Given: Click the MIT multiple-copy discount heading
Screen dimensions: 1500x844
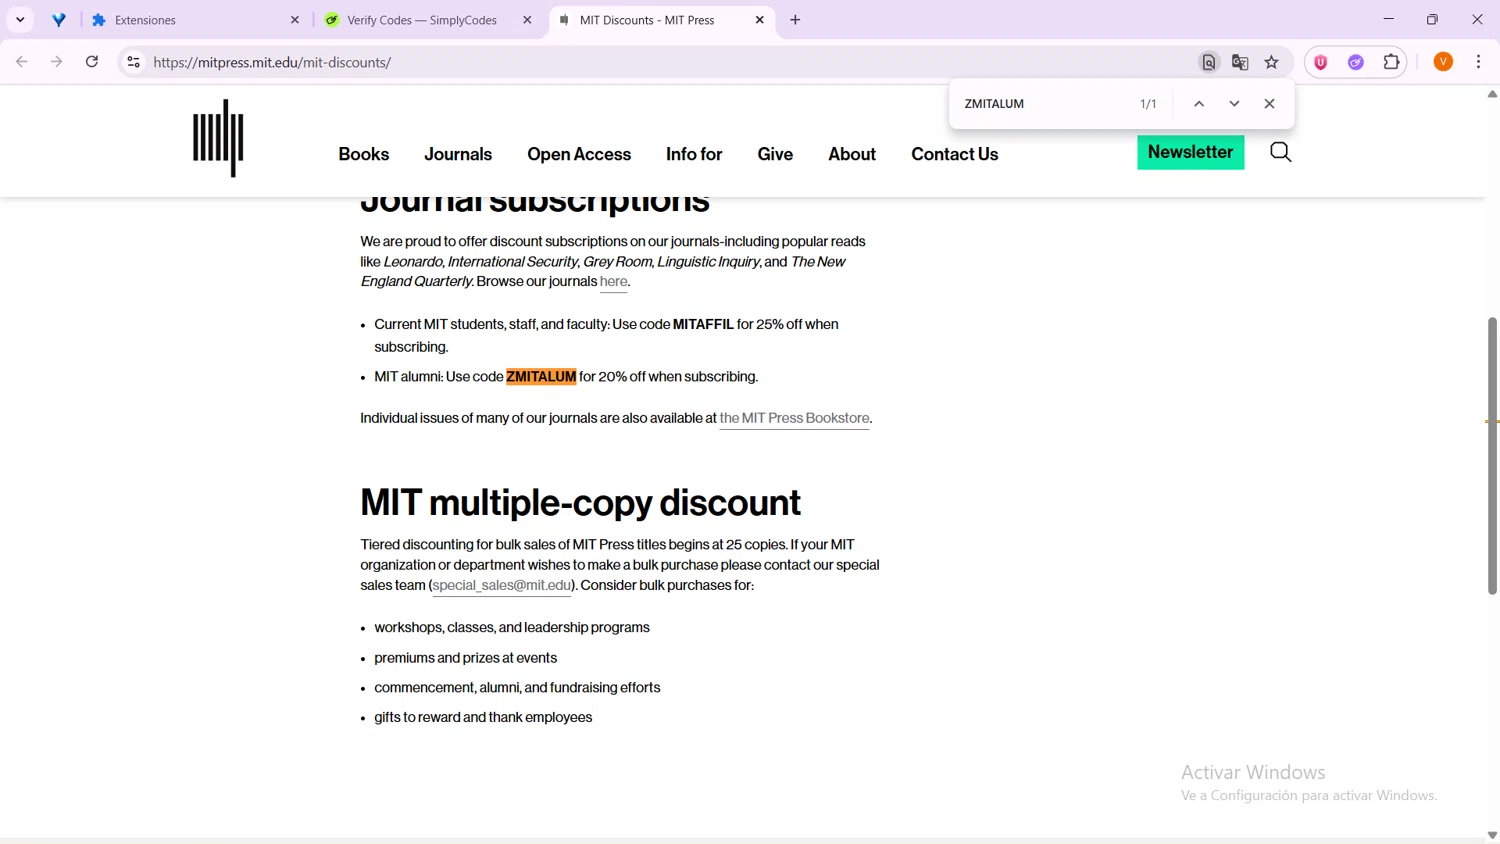Looking at the screenshot, I should point(581,503).
